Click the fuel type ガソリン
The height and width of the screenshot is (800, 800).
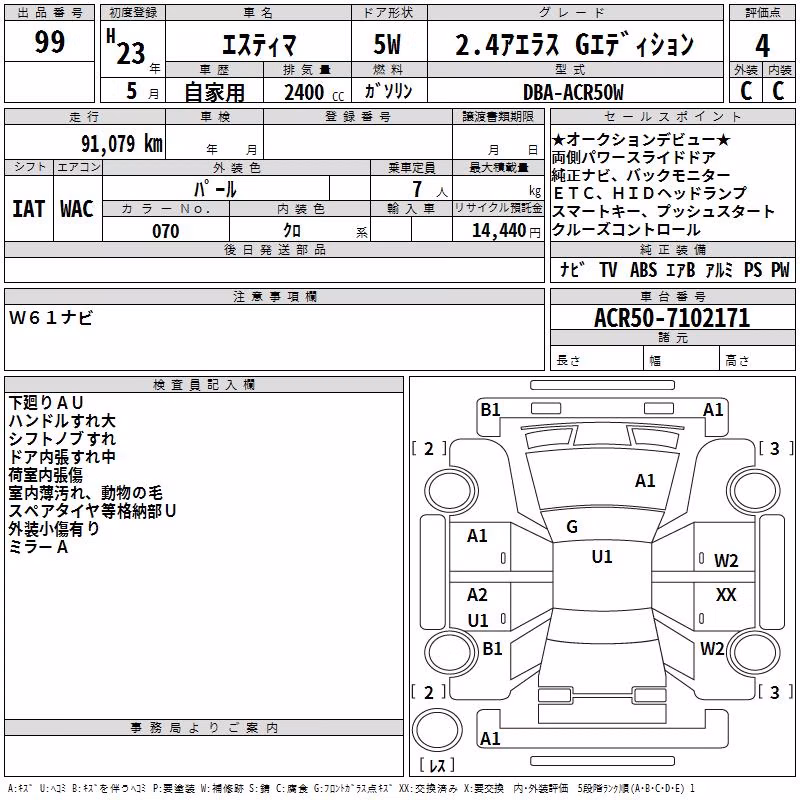pyautogui.click(x=388, y=91)
